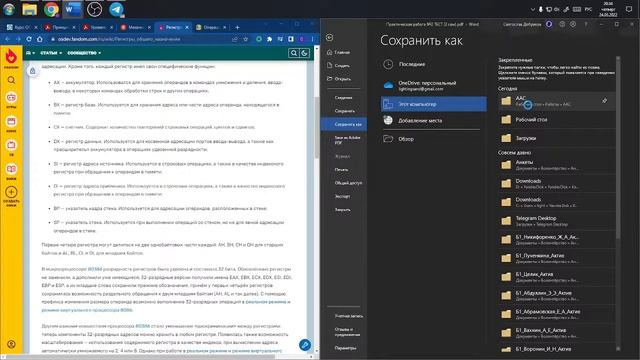Select Последние save location
Screen dimensions: 640x360
[x=433, y=64]
